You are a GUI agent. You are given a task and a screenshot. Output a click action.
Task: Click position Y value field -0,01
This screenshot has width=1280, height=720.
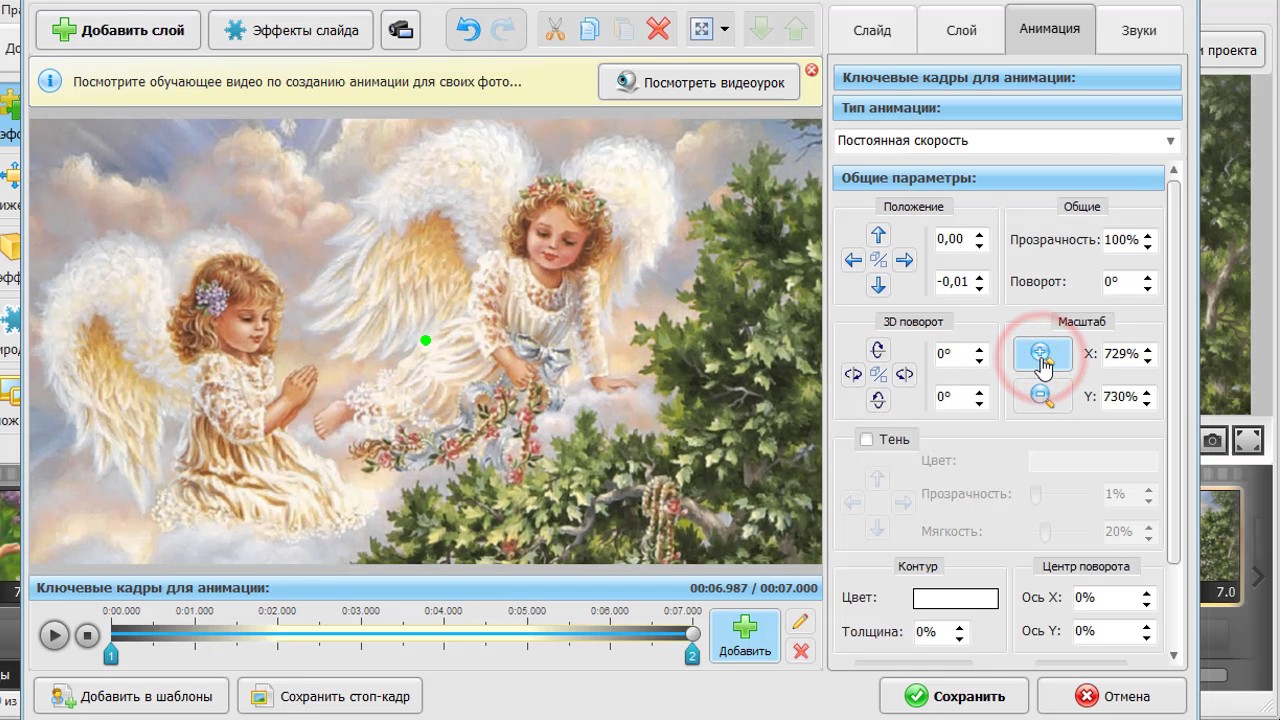[952, 282]
